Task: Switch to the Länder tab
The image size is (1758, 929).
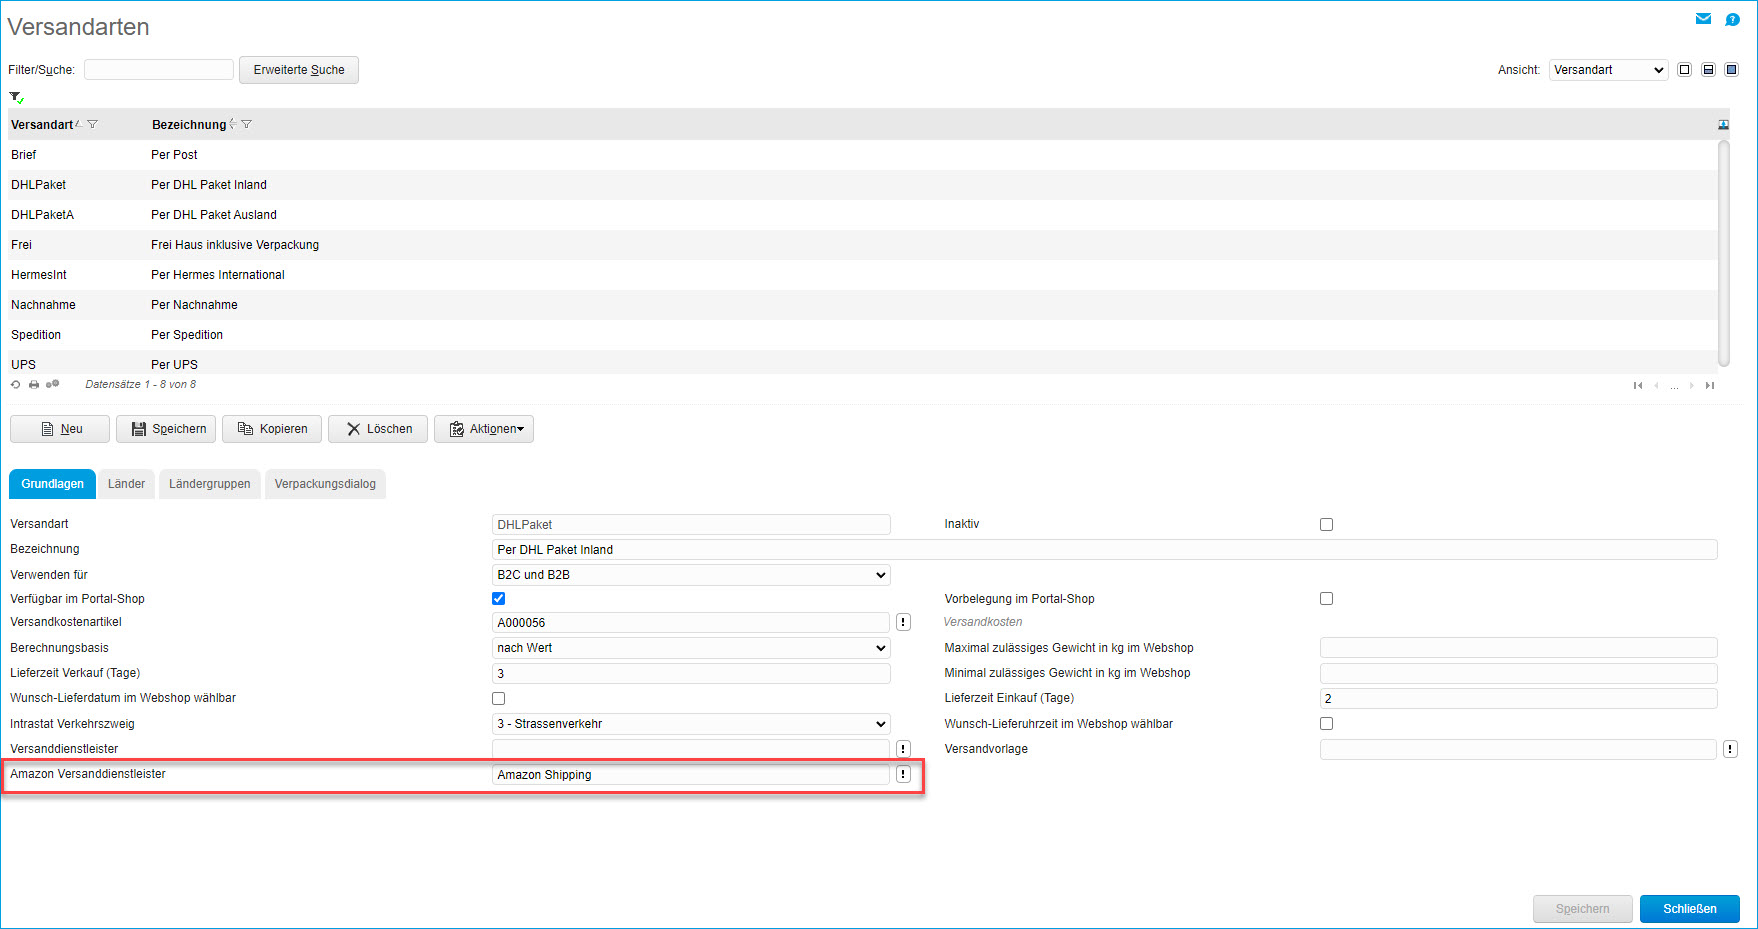Action: pyautogui.click(x=126, y=484)
